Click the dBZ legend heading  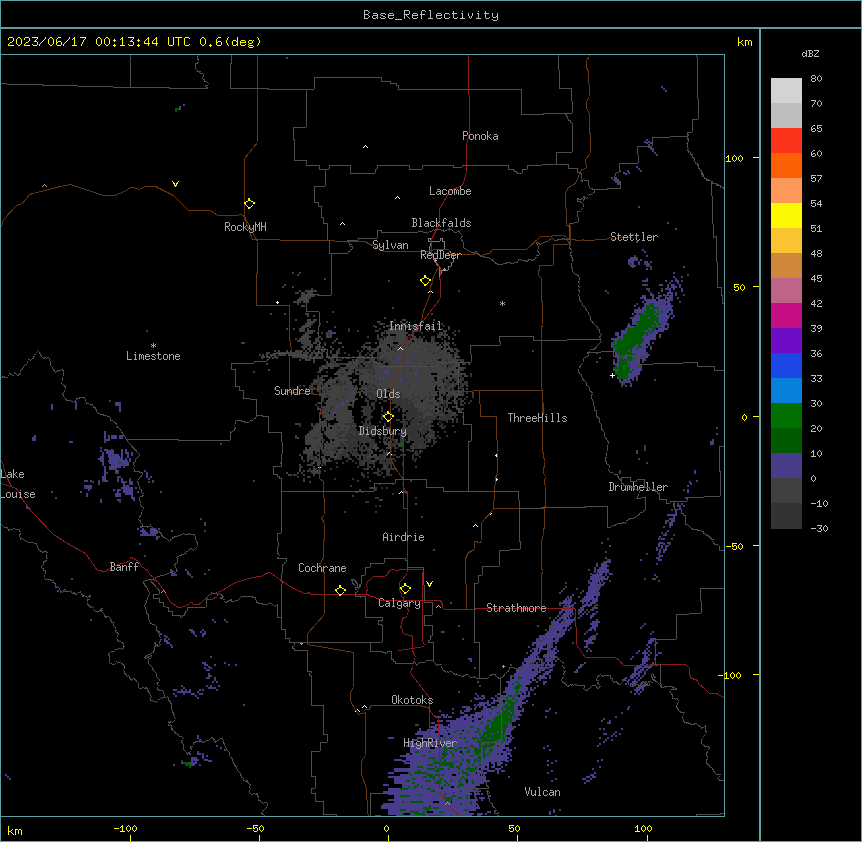click(x=810, y=53)
